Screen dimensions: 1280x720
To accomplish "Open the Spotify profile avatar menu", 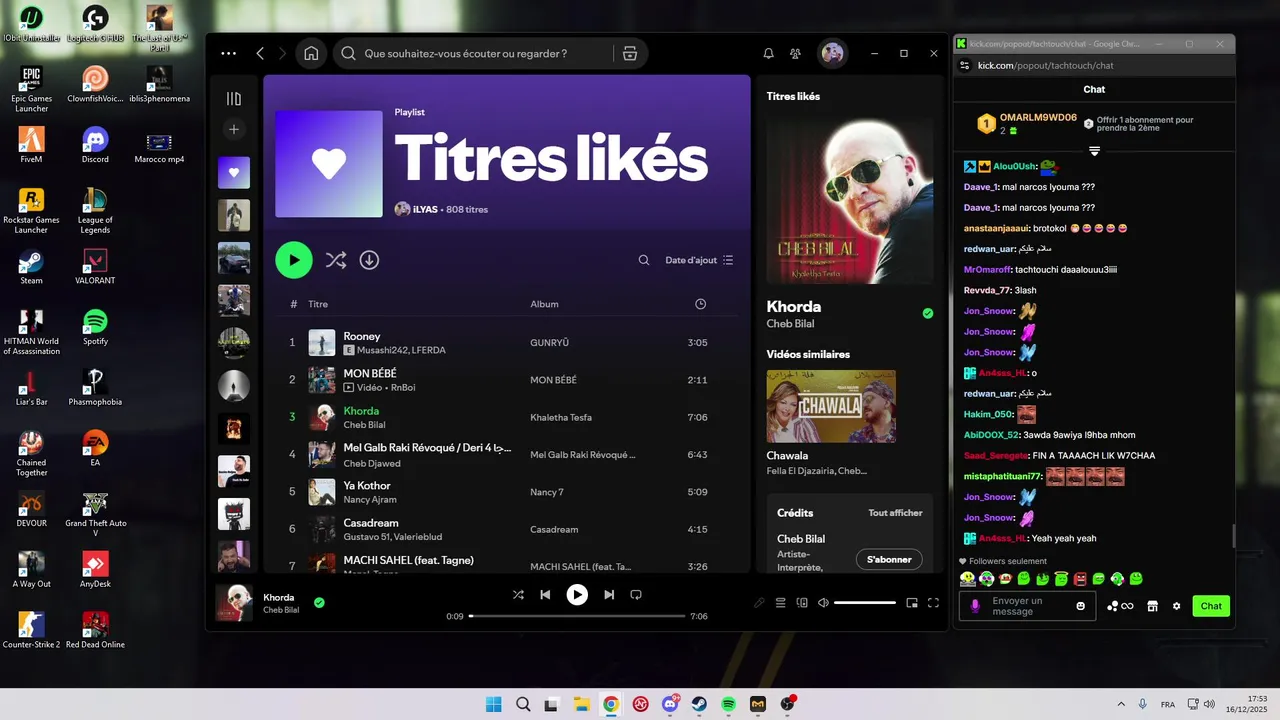I will pyautogui.click(x=832, y=54).
